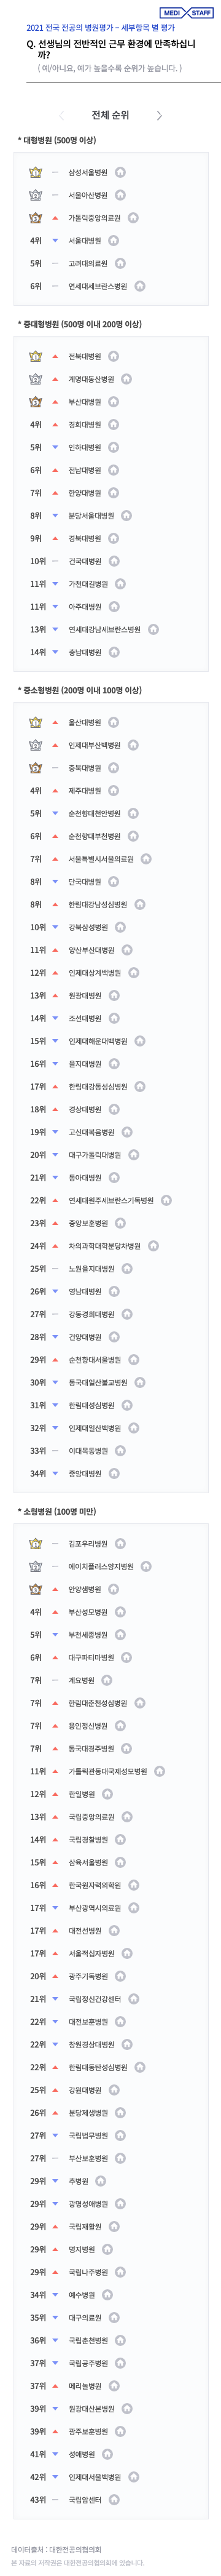Screen dimensions: 221x2576
Task: Click the MEDI STAFF logo
Action: [187, 13]
